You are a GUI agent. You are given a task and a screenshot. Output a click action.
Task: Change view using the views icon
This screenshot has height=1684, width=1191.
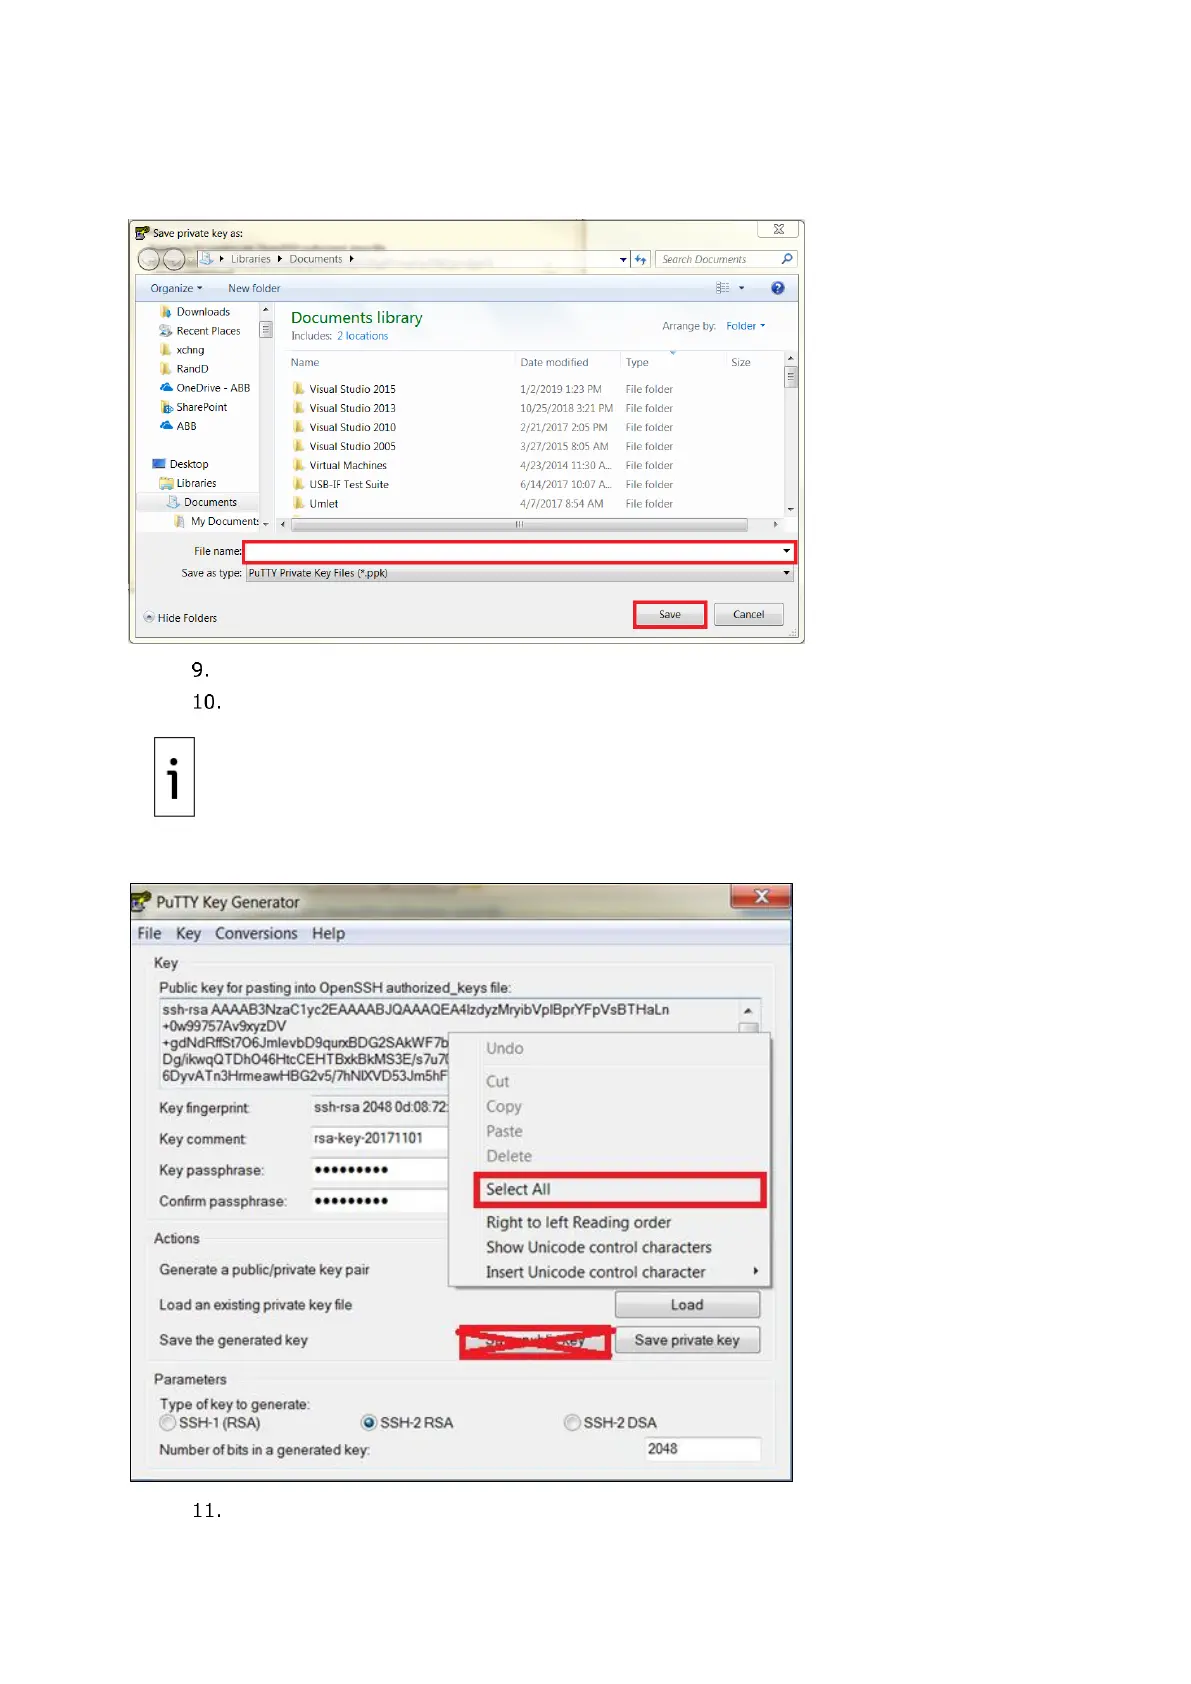click(723, 288)
